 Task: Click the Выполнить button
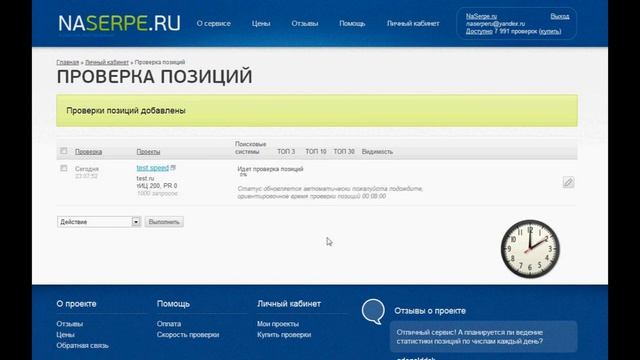(164, 222)
